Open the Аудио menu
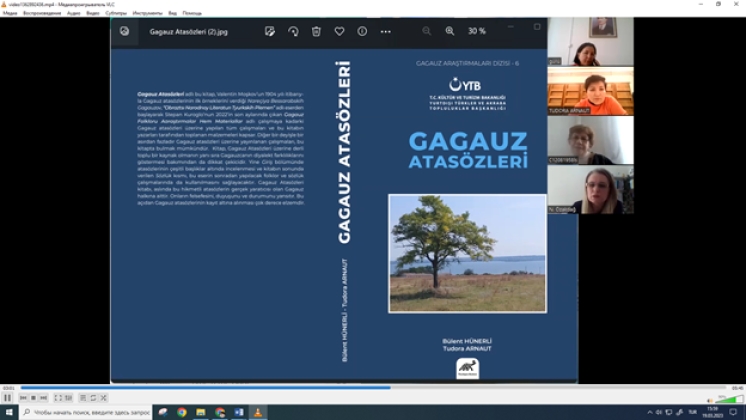Image resolution: width=746 pixels, height=420 pixels. (x=74, y=13)
